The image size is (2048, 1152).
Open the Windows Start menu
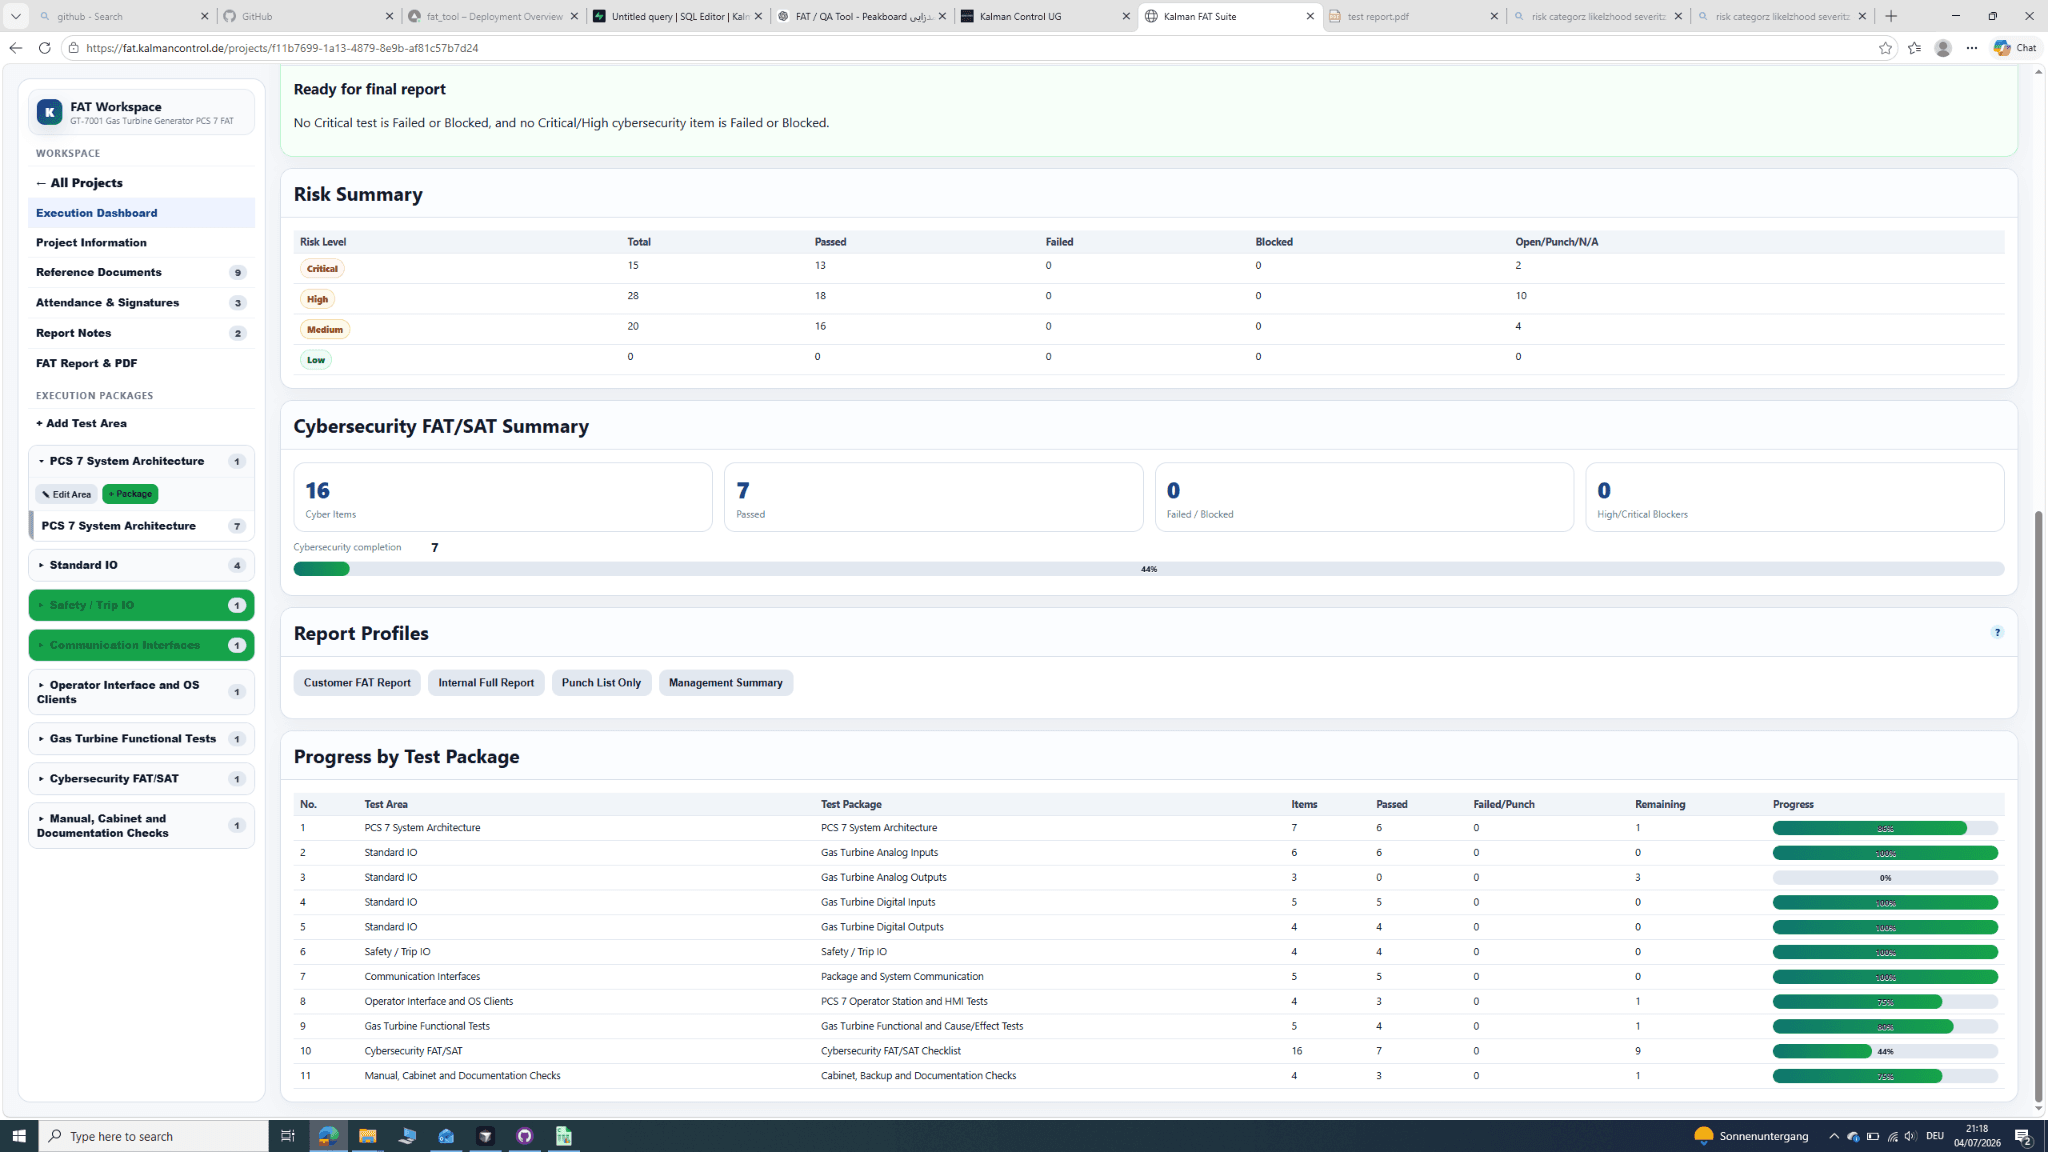click(x=19, y=1136)
